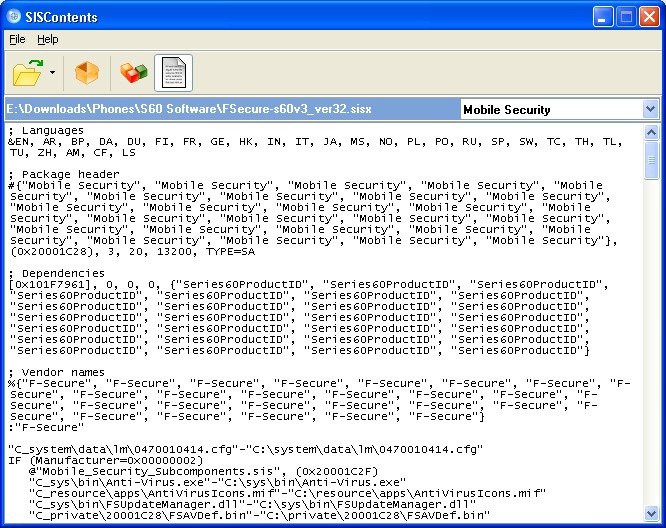Image resolution: width=666 pixels, height=528 pixels.
Task: Open the Help menu
Action: coord(48,40)
